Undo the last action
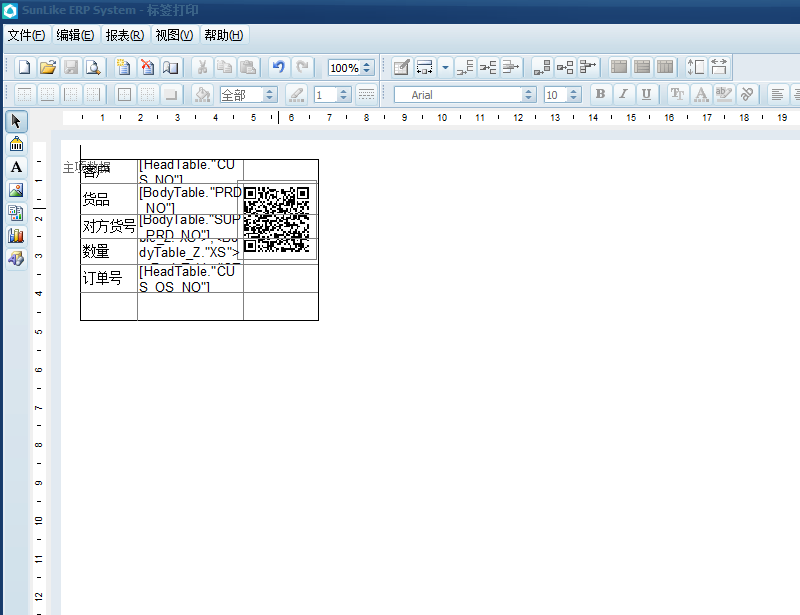Screen dimensions: 800x615 pos(279,67)
